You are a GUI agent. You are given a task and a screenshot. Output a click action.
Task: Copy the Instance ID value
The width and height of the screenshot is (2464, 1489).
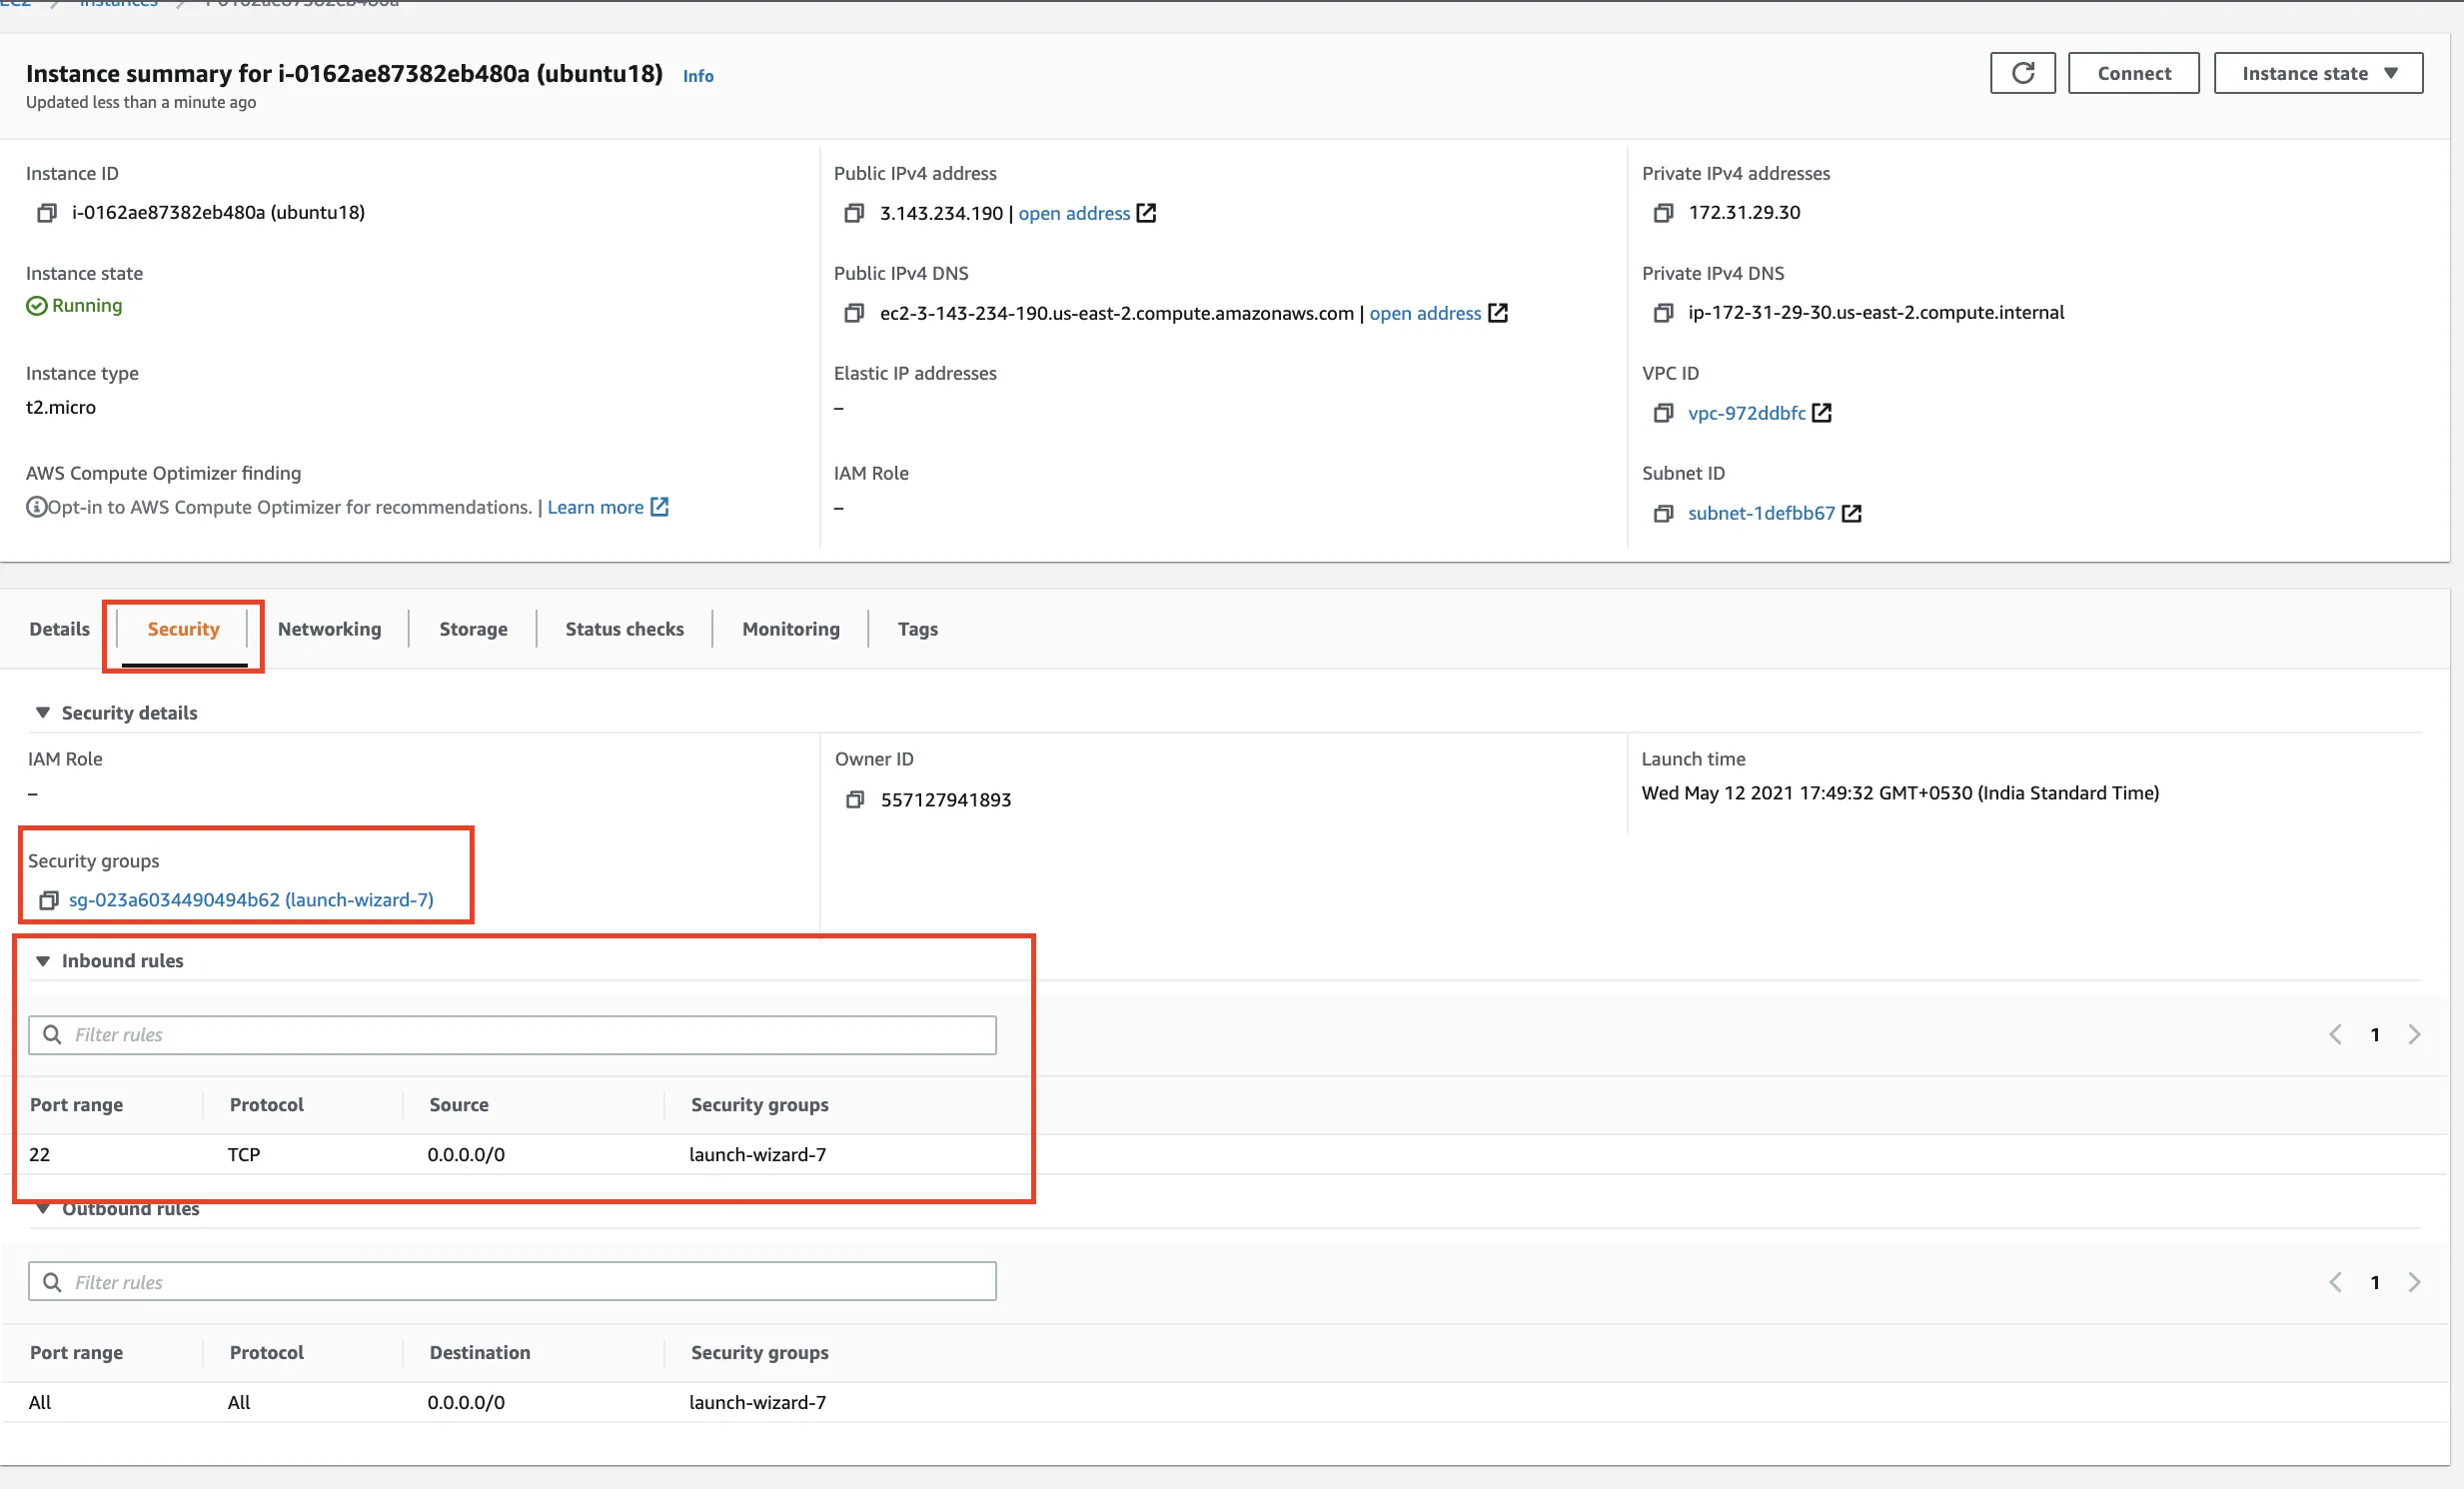(46, 213)
